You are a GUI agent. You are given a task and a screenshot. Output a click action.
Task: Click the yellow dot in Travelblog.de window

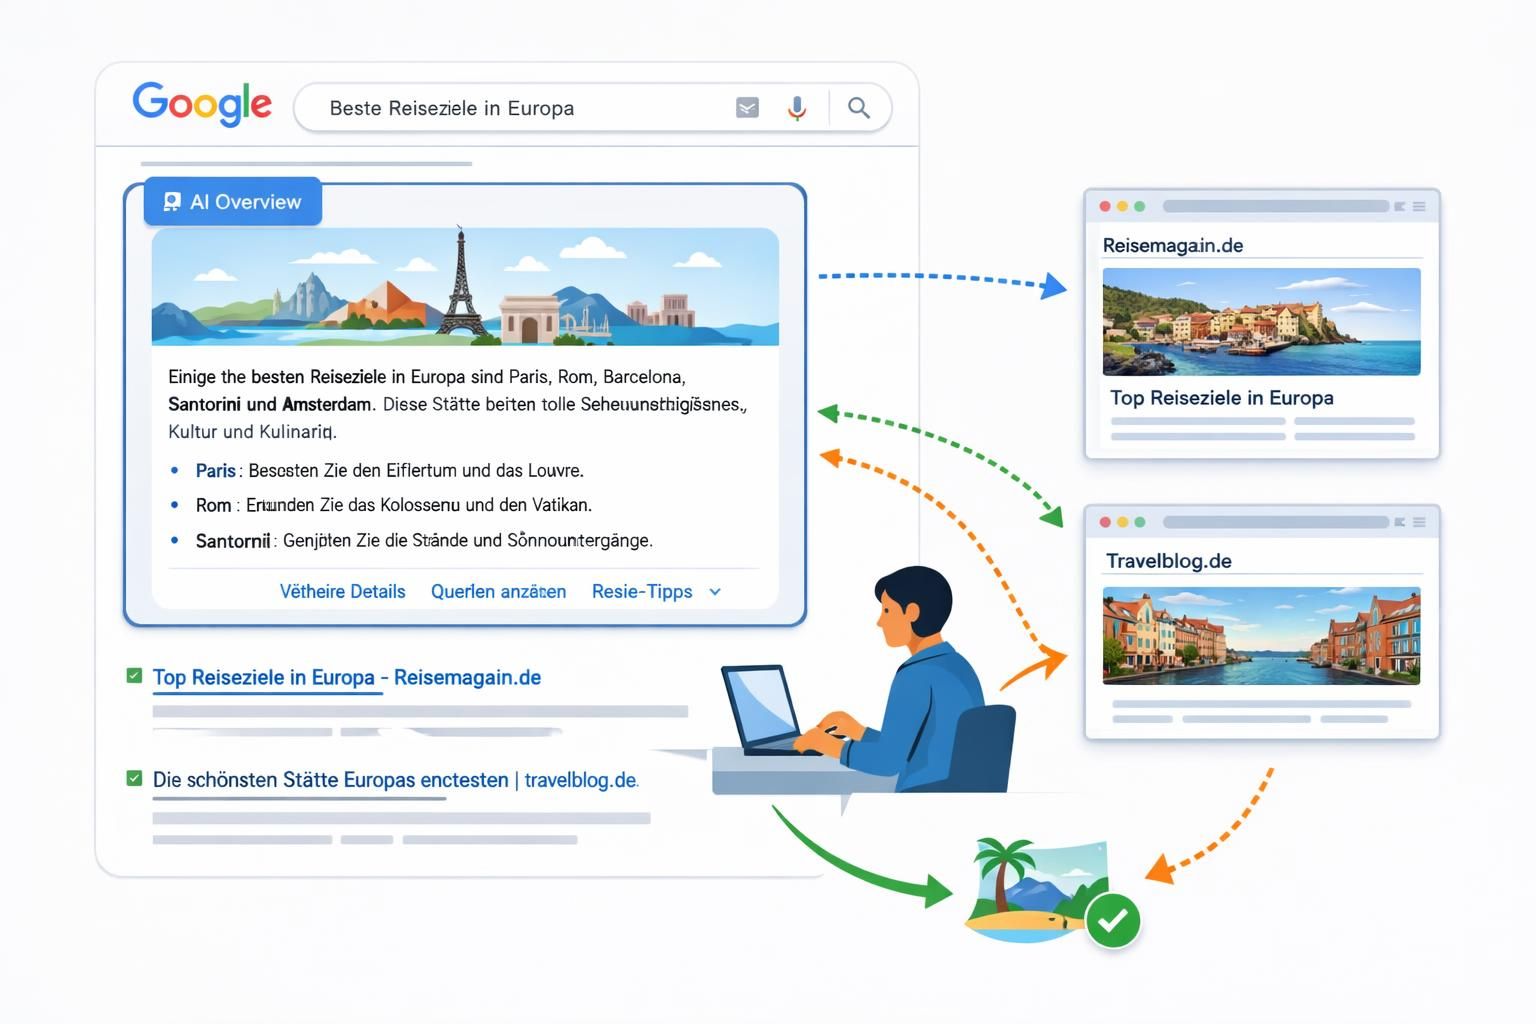click(1122, 522)
